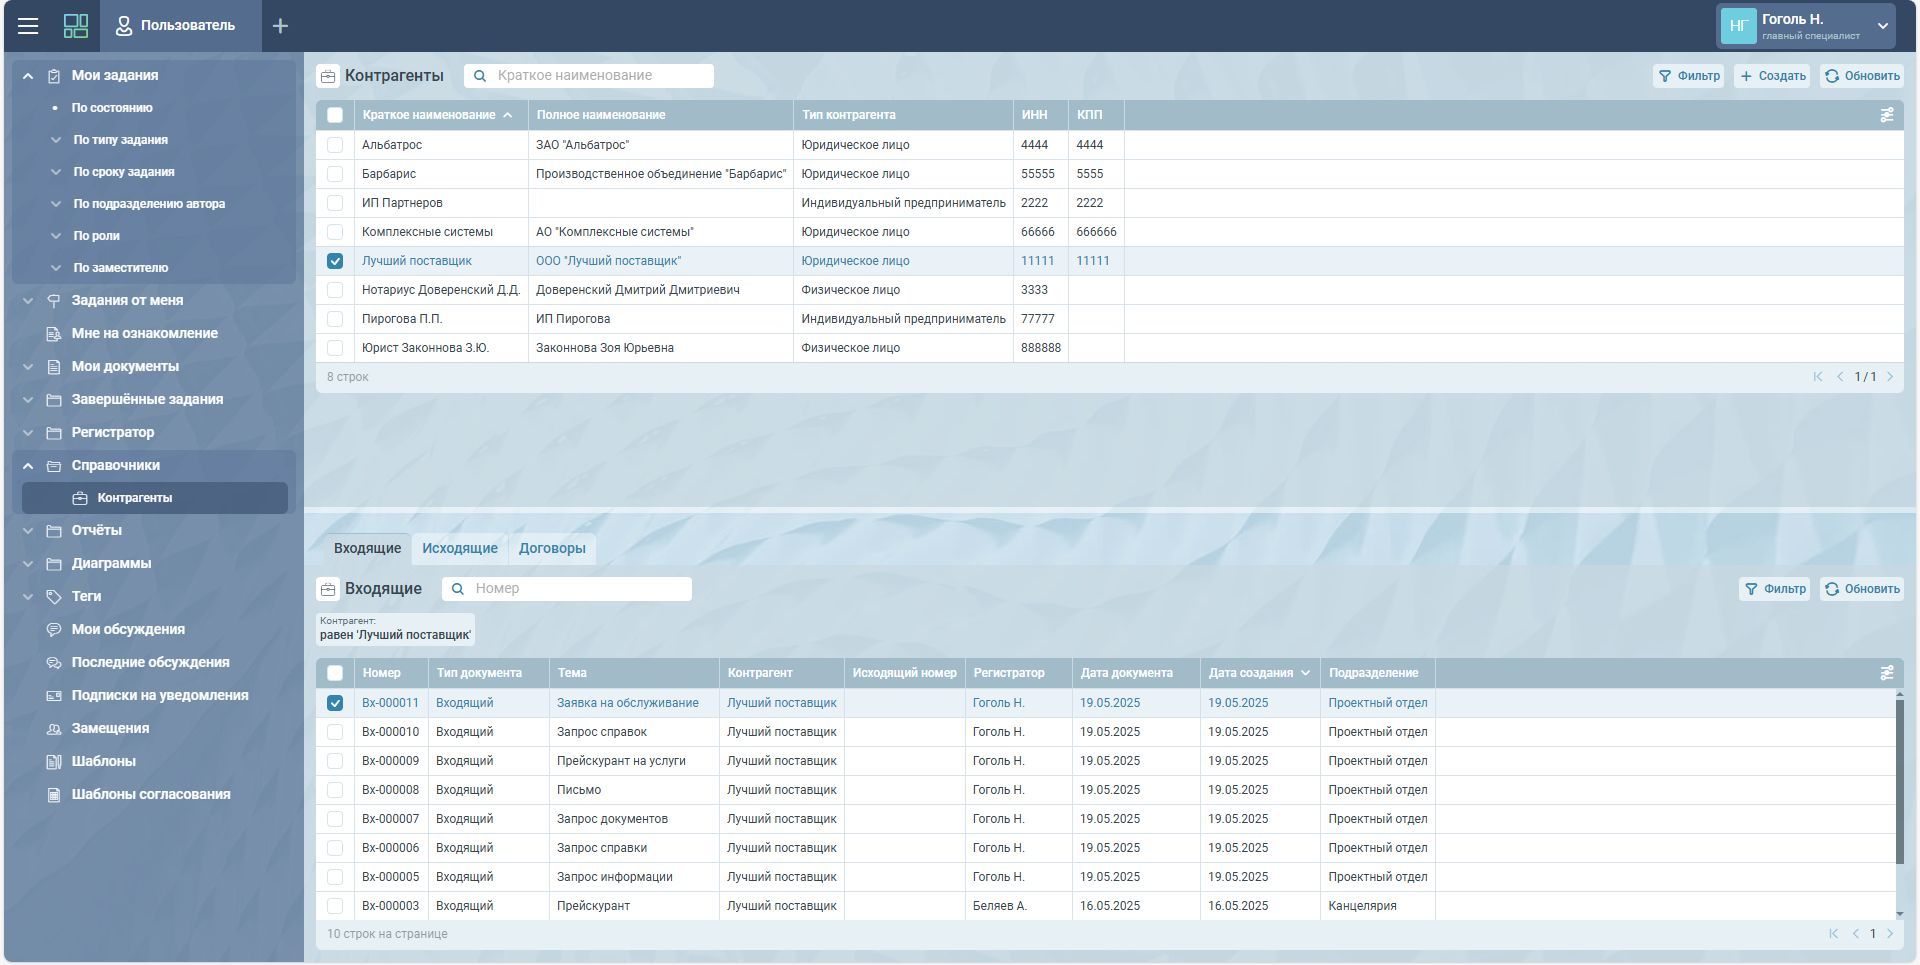Viewport: 1920px width, 965px height.
Task: Open column settings for Контрагенты table
Action: pyautogui.click(x=1886, y=115)
